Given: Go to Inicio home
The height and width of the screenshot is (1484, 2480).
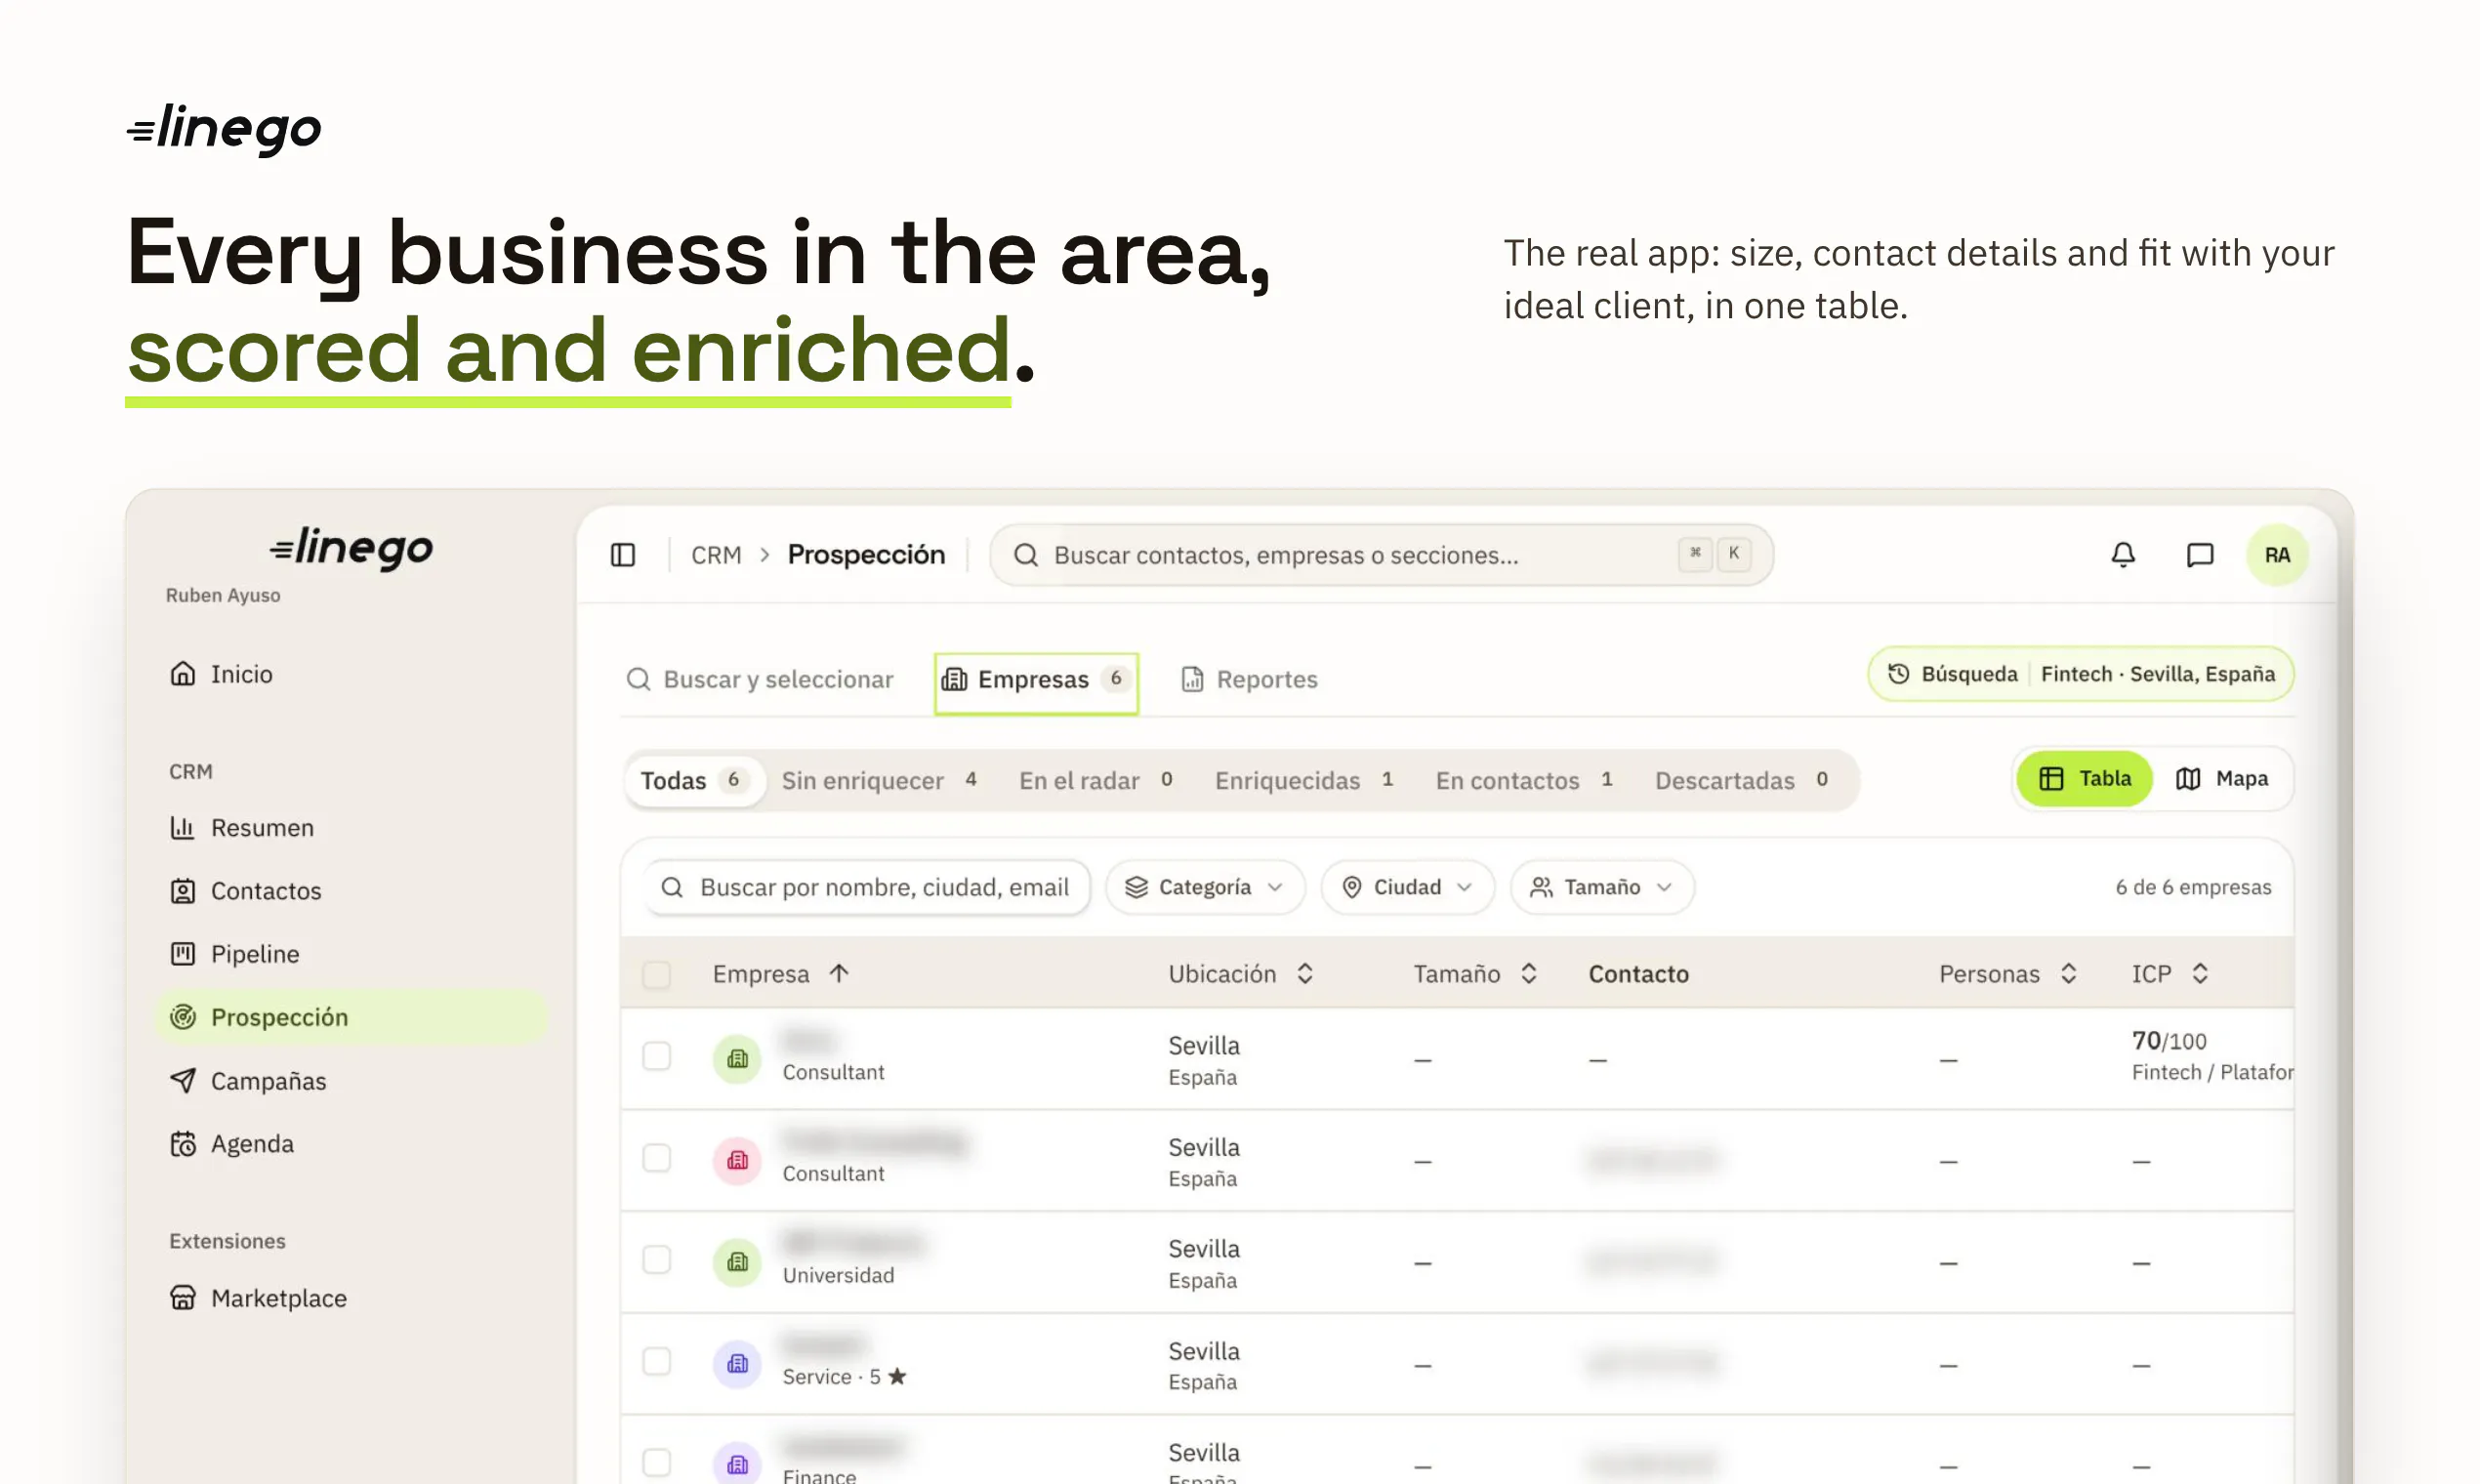Looking at the screenshot, I should pos(221,674).
